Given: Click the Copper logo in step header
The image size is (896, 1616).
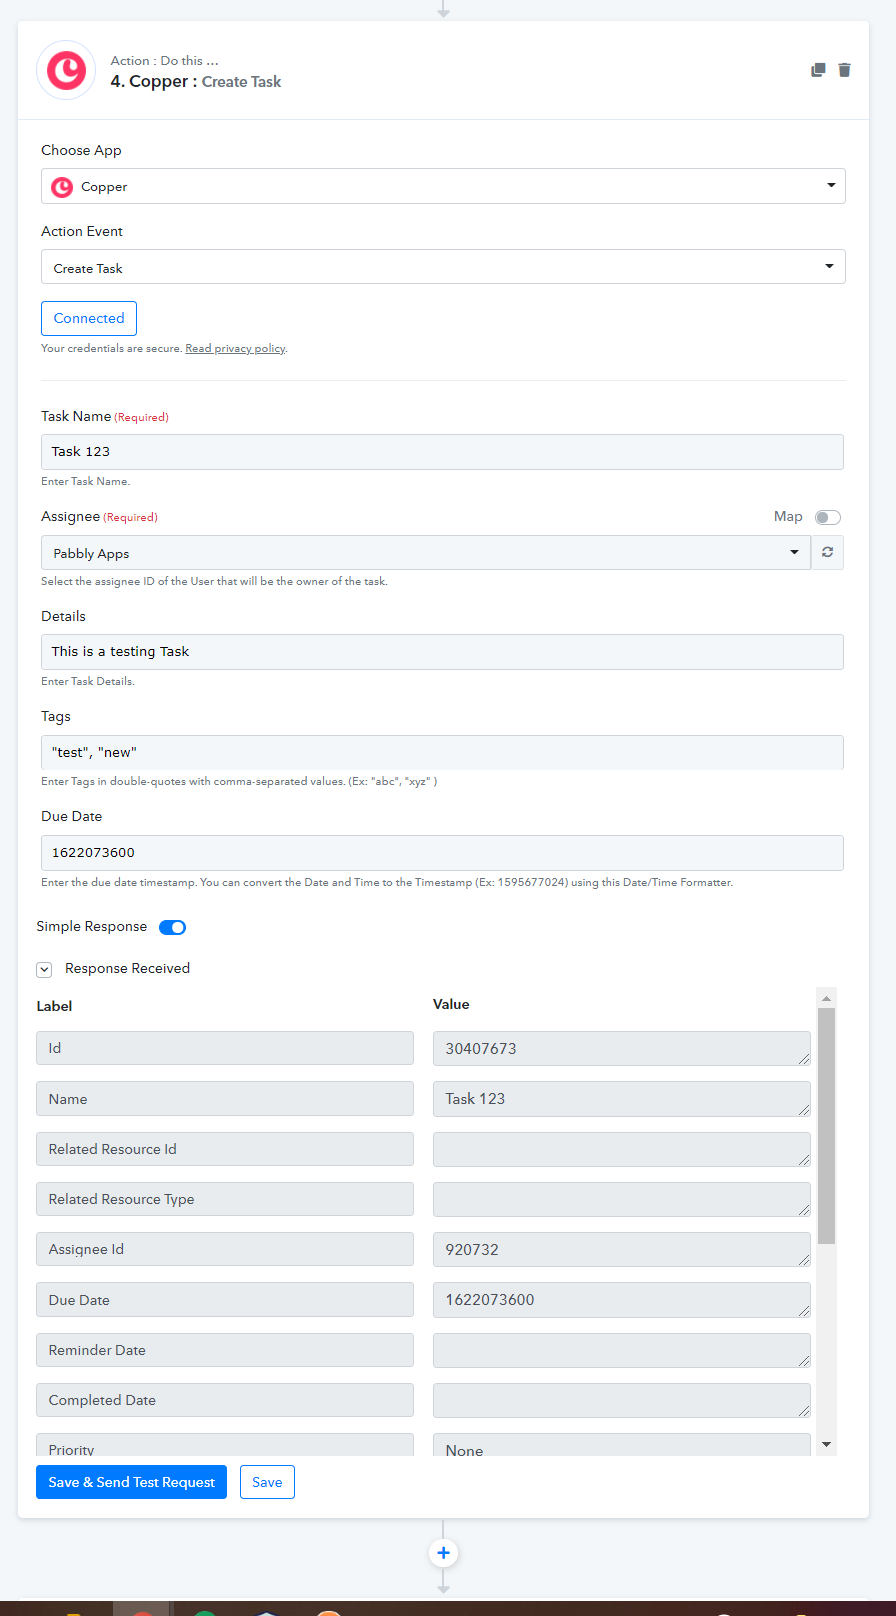Looking at the screenshot, I should pos(67,71).
